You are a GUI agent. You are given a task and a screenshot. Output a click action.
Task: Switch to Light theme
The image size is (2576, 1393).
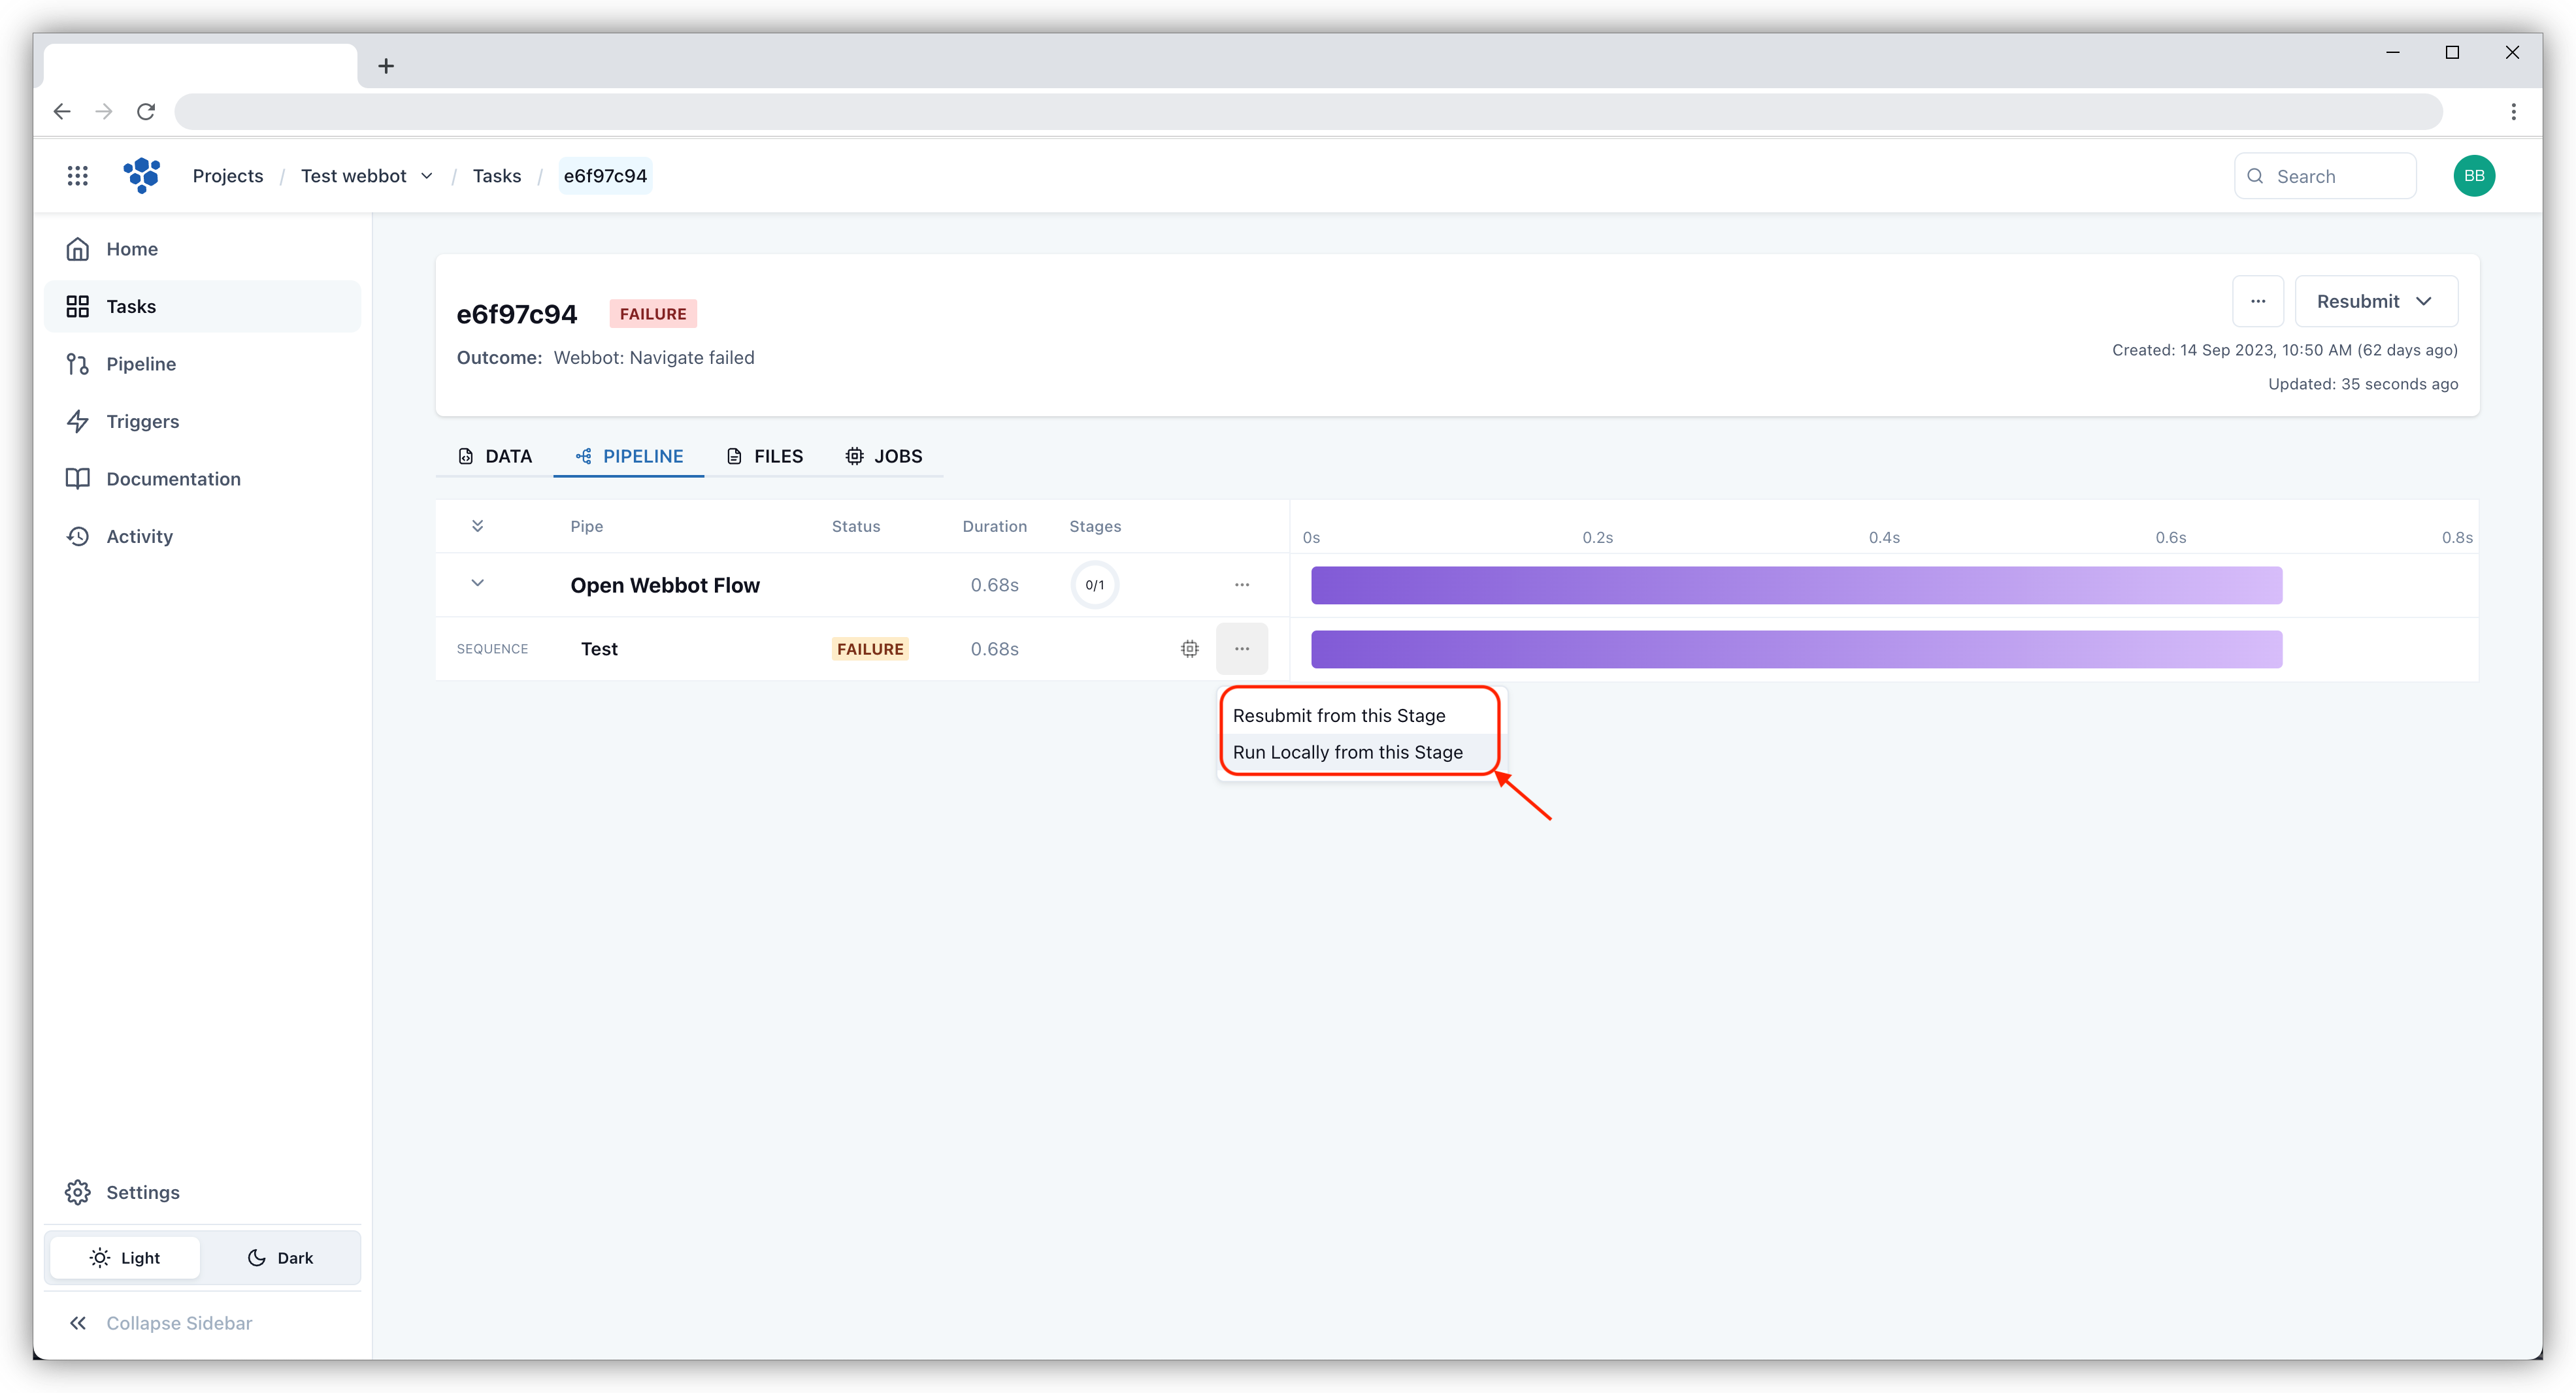125,1258
